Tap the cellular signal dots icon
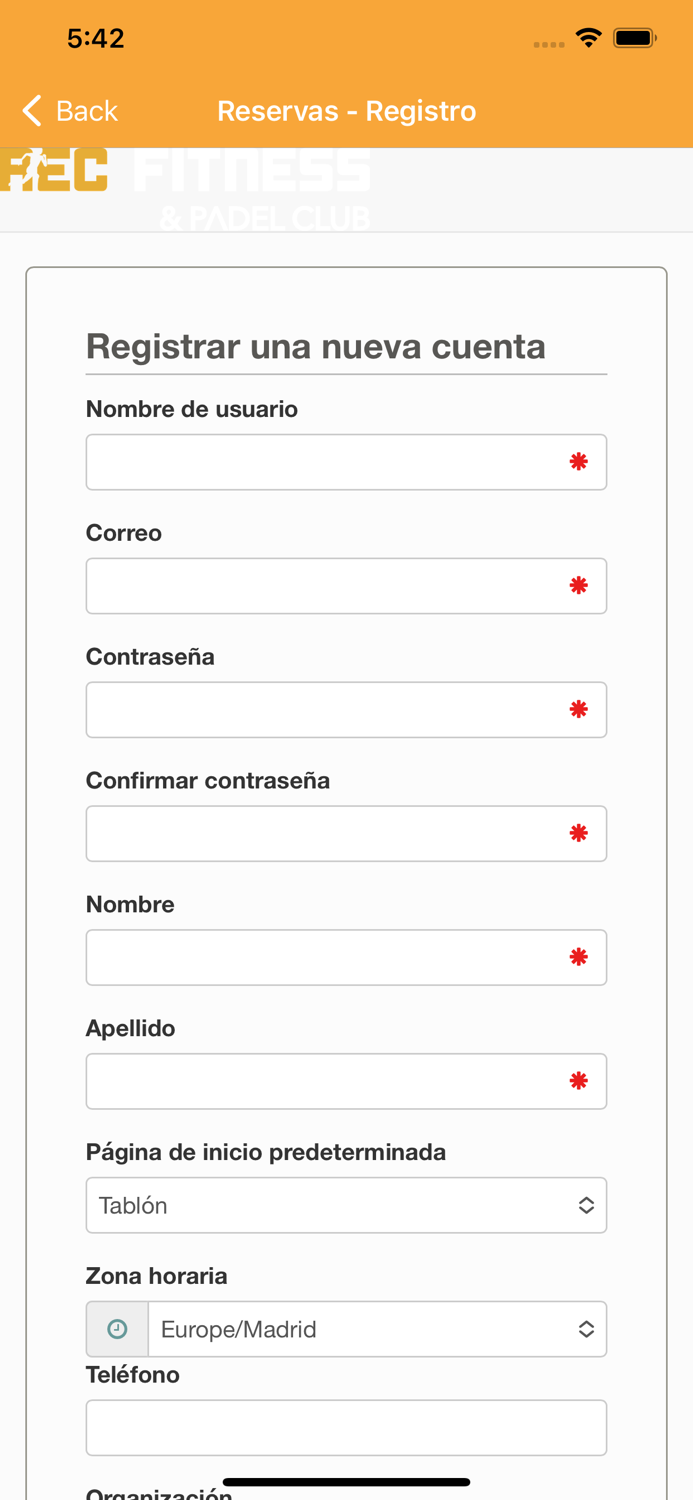693x1500 pixels. coord(549,43)
